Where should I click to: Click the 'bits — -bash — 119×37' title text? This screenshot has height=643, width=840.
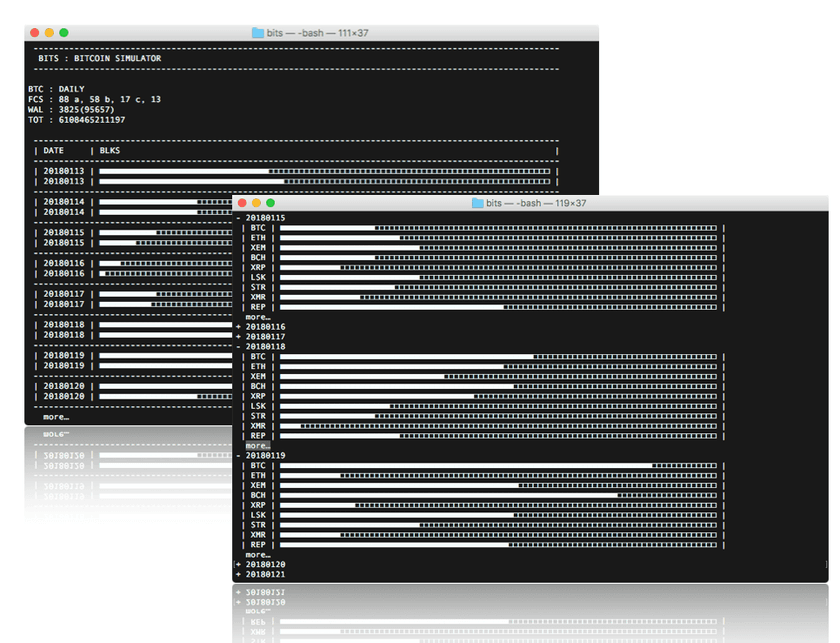coord(536,203)
